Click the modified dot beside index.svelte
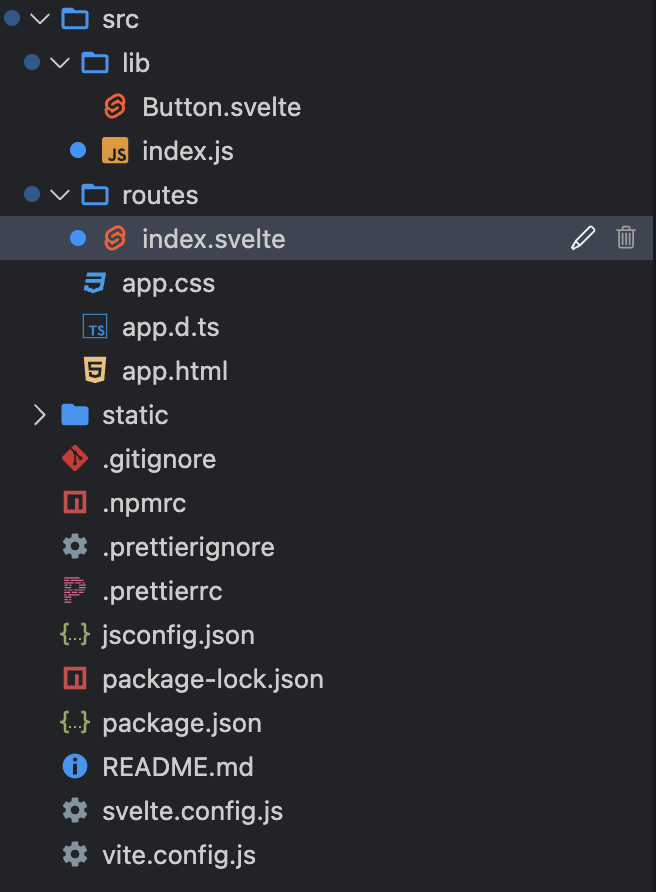The height and width of the screenshot is (892, 656). pyautogui.click(x=78, y=239)
